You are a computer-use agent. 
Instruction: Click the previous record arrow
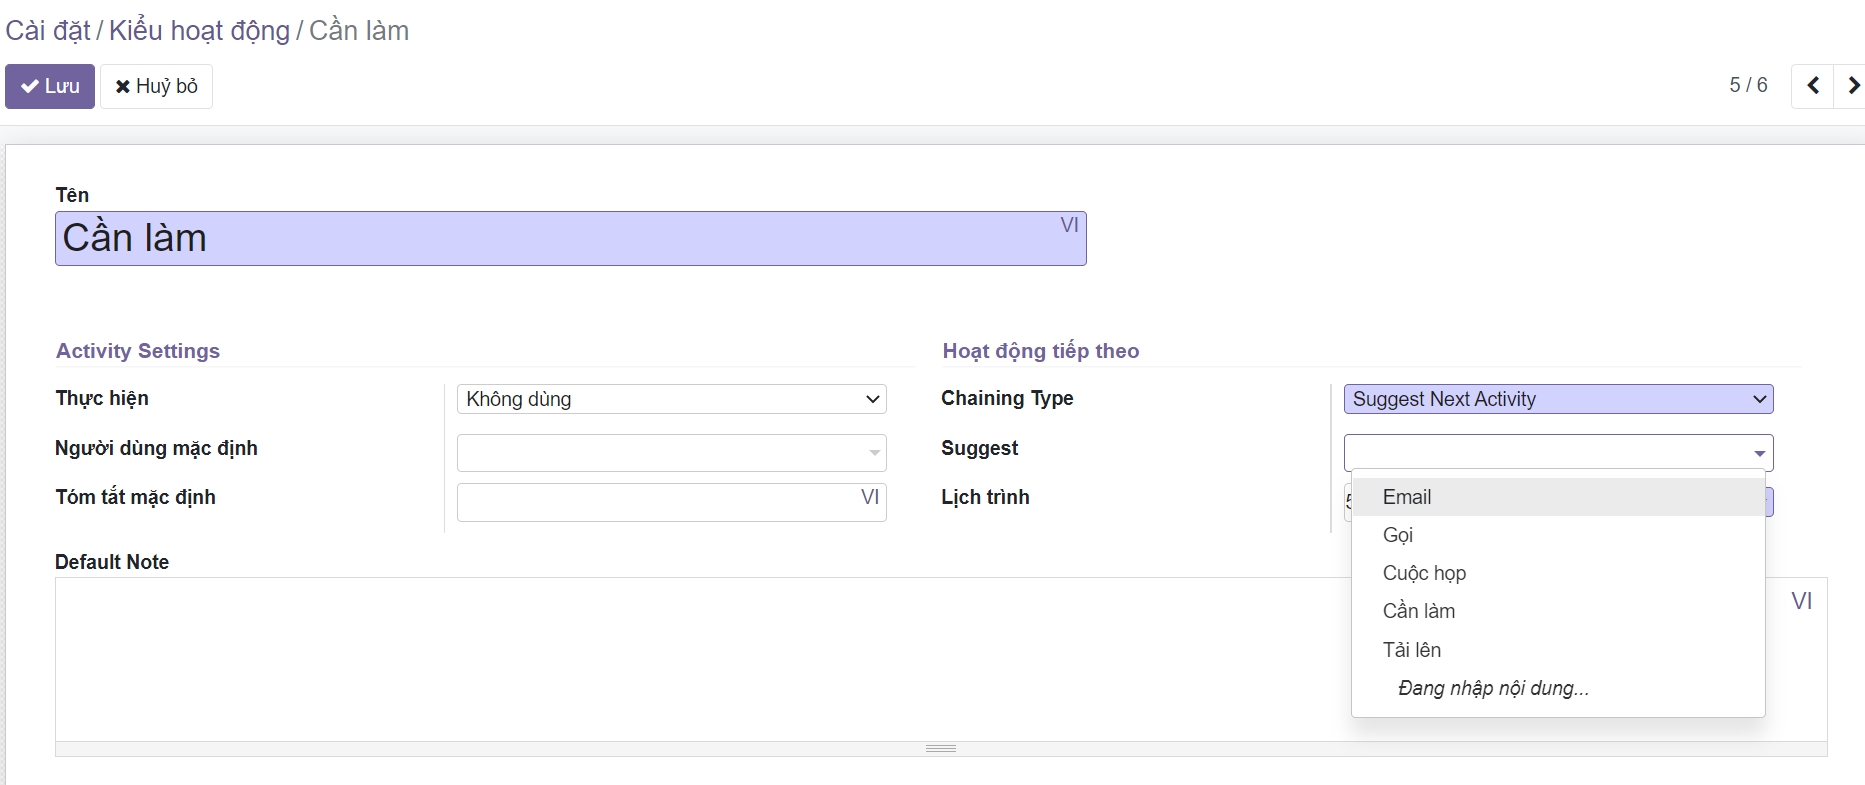pos(1812,86)
